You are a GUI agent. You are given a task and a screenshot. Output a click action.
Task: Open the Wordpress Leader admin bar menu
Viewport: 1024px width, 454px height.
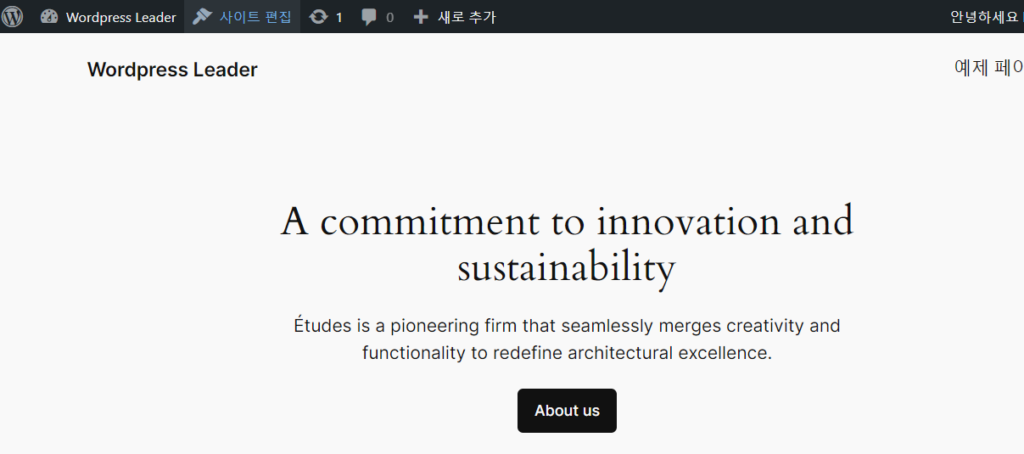(120, 17)
